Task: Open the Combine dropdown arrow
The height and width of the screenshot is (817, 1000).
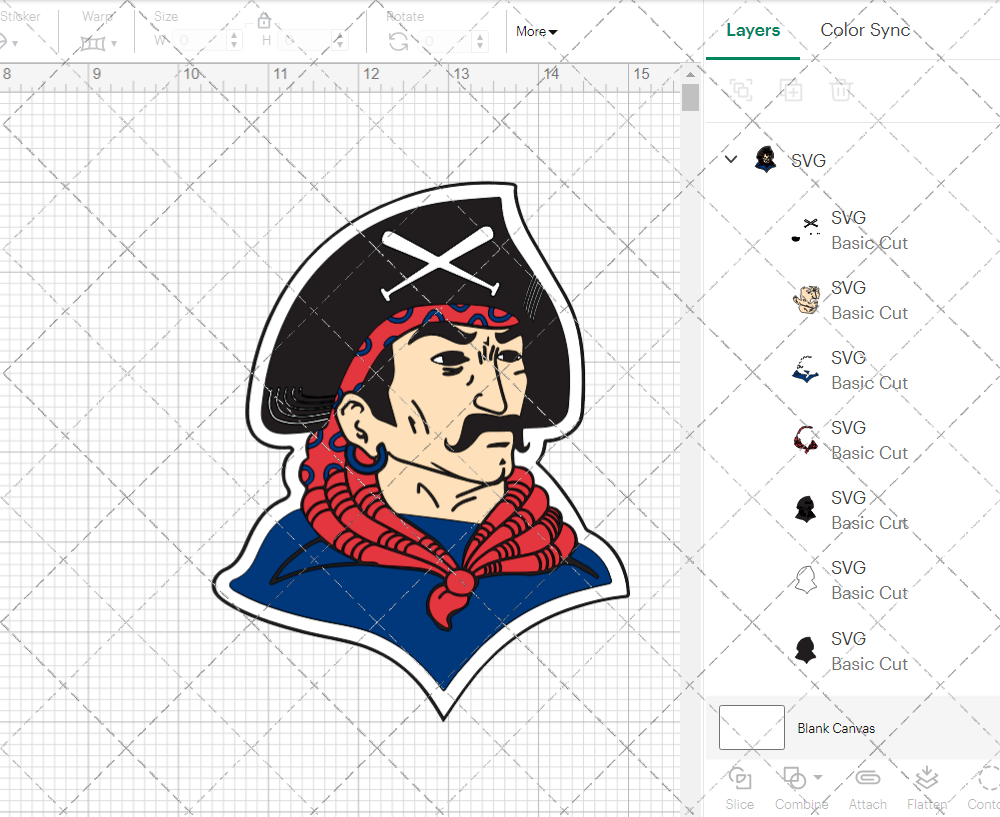Action: tap(818, 777)
